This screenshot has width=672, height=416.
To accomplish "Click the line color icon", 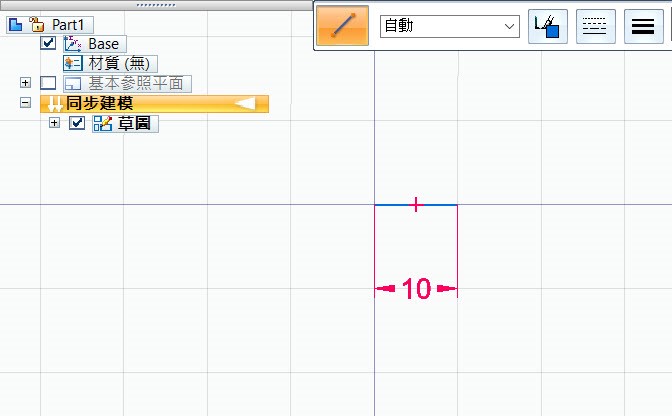I will 547,27.
